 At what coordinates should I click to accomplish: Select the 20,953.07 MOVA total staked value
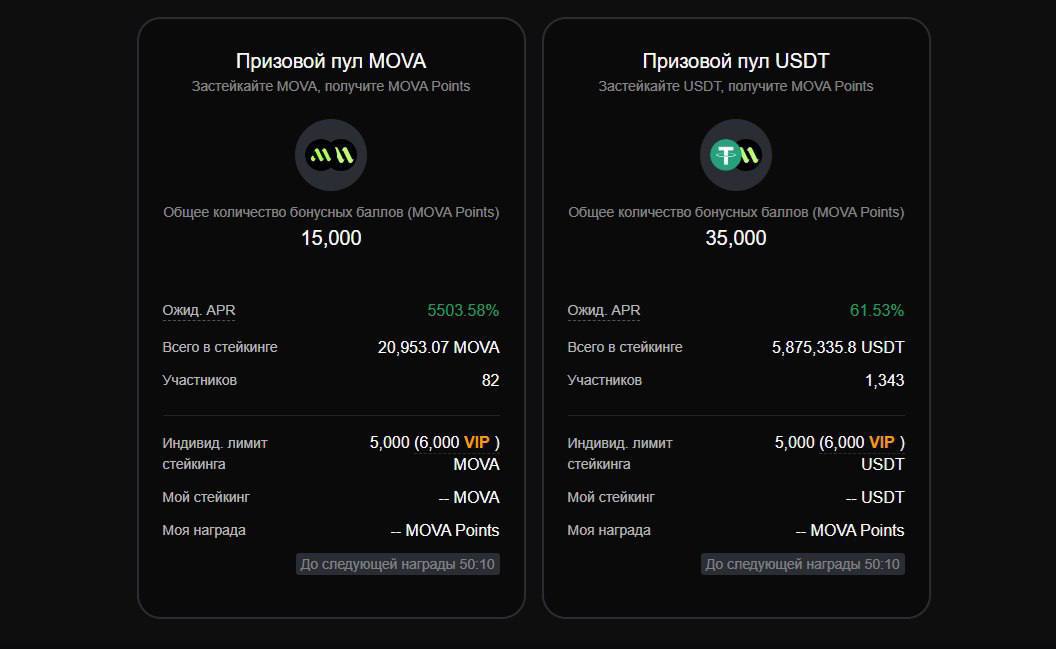438,347
